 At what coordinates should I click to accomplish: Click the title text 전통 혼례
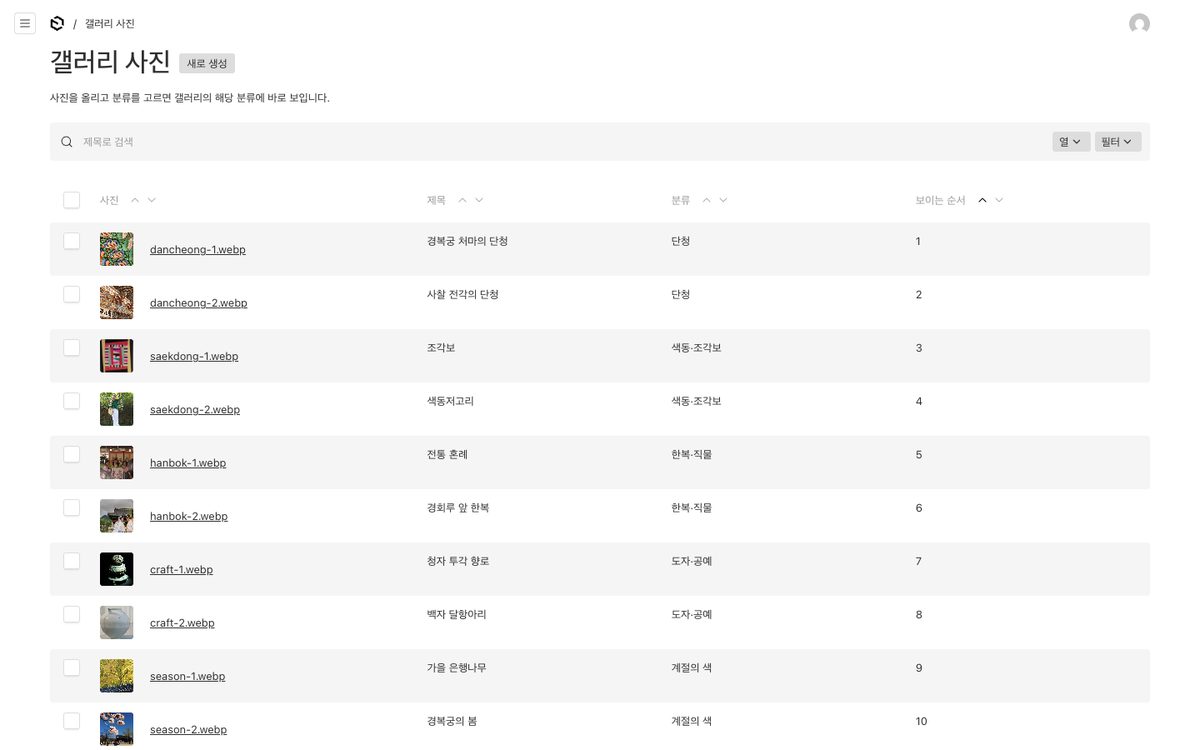coord(447,454)
